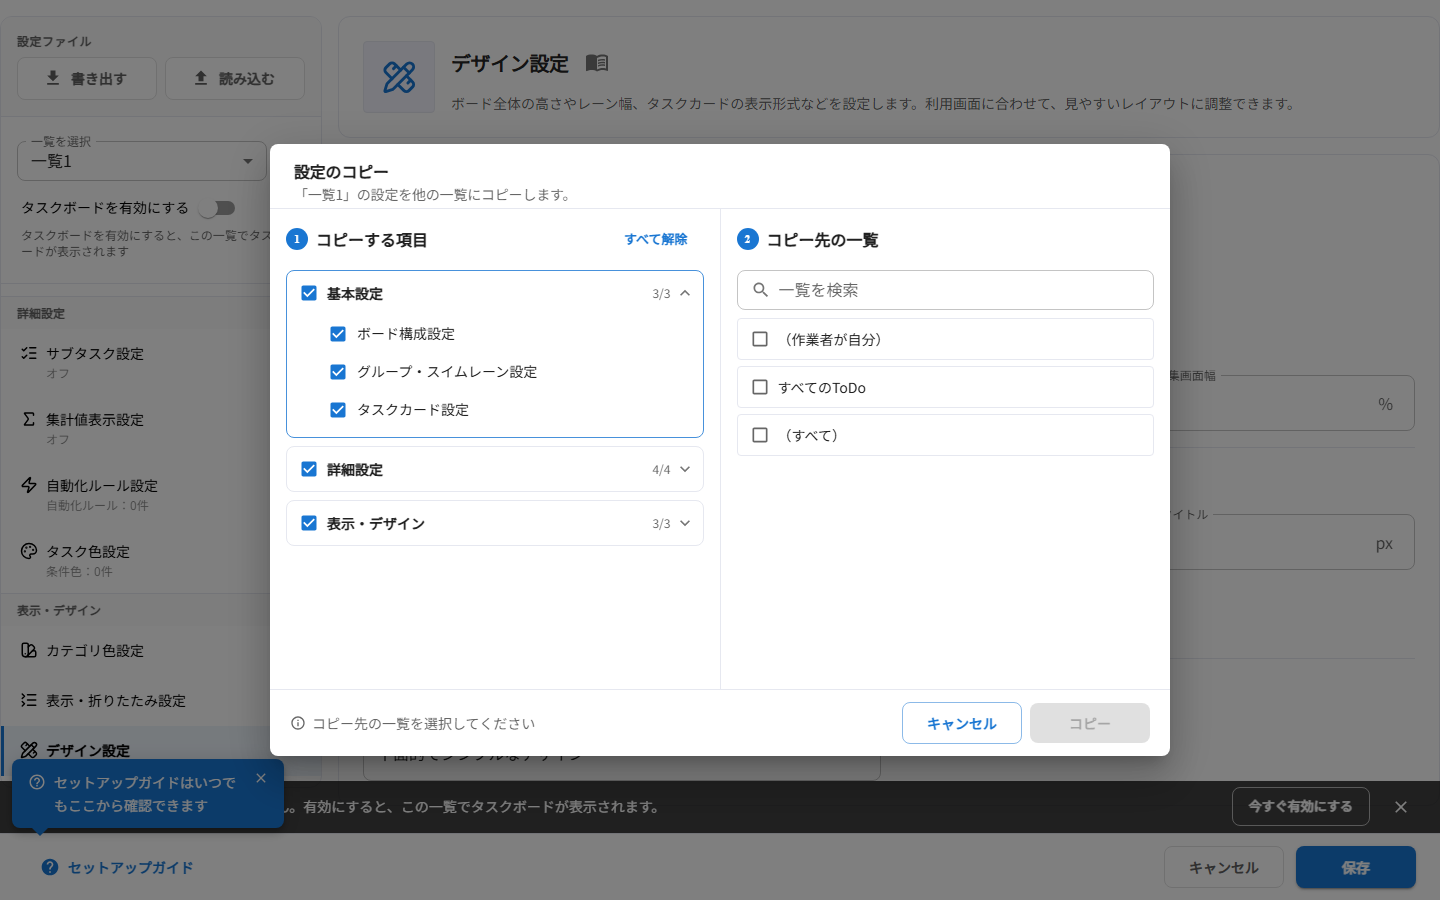Open カテゴリ色設定 in the sidebar

[135, 650]
